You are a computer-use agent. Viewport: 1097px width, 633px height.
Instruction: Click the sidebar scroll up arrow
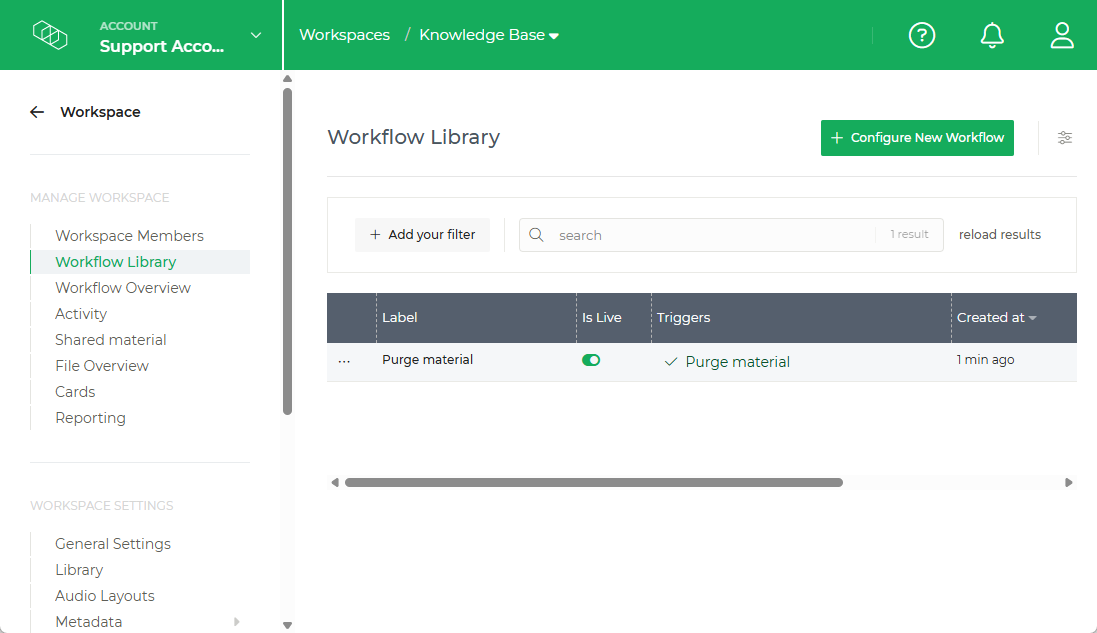tap(287, 78)
